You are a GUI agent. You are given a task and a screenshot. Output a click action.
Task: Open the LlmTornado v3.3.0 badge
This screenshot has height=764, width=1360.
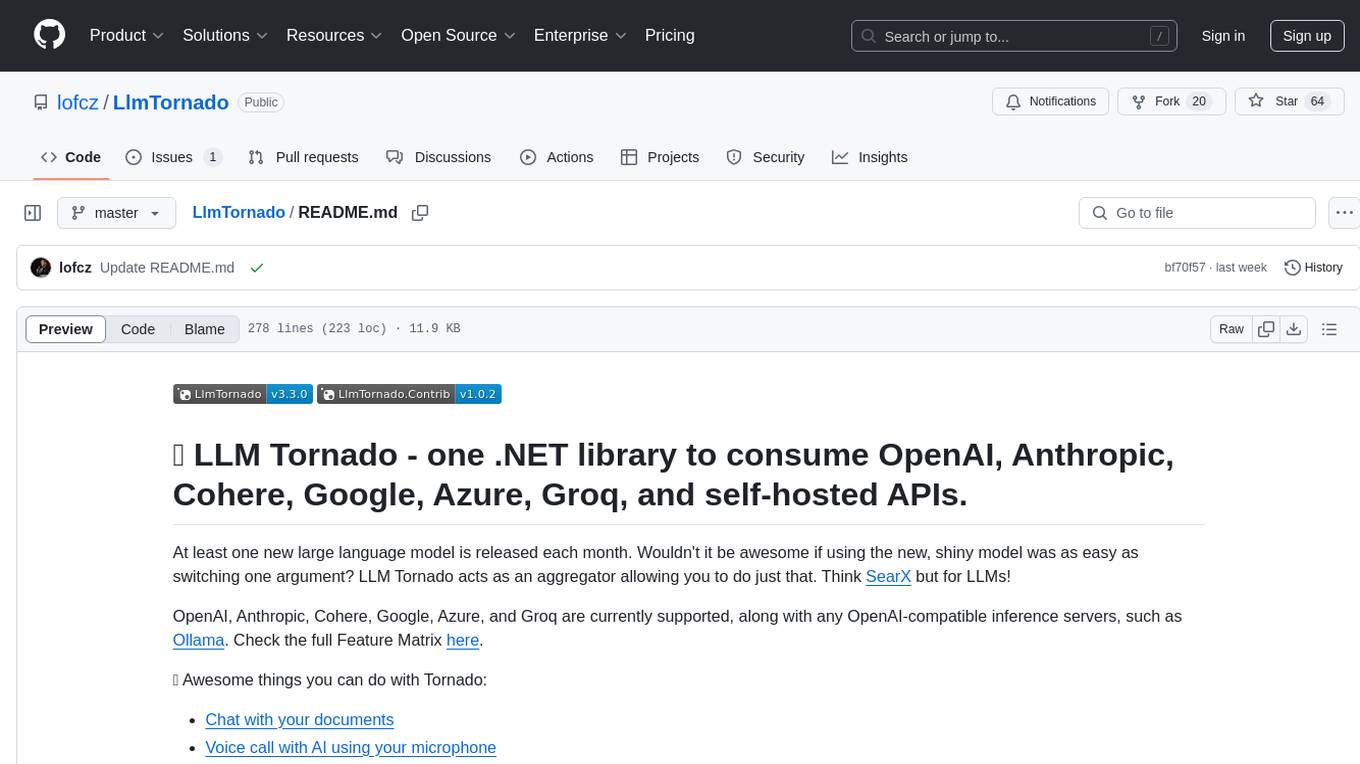(243, 394)
